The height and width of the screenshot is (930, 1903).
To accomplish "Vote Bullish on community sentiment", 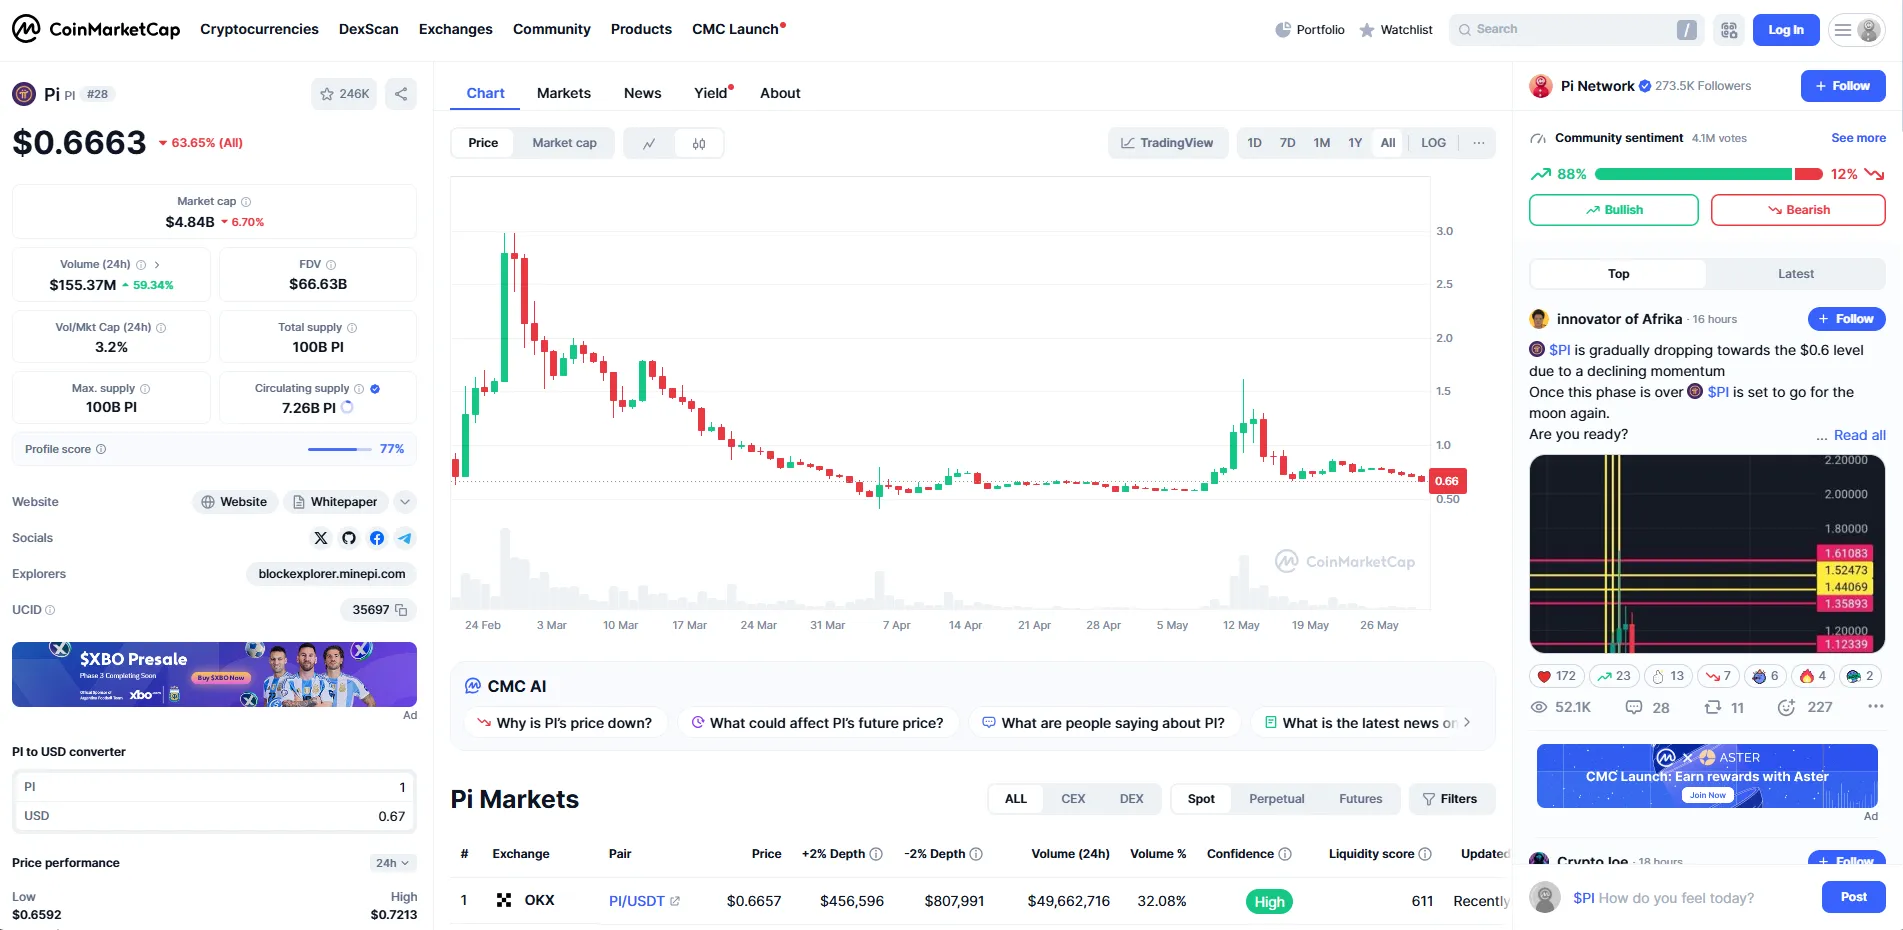I will pyautogui.click(x=1613, y=210).
